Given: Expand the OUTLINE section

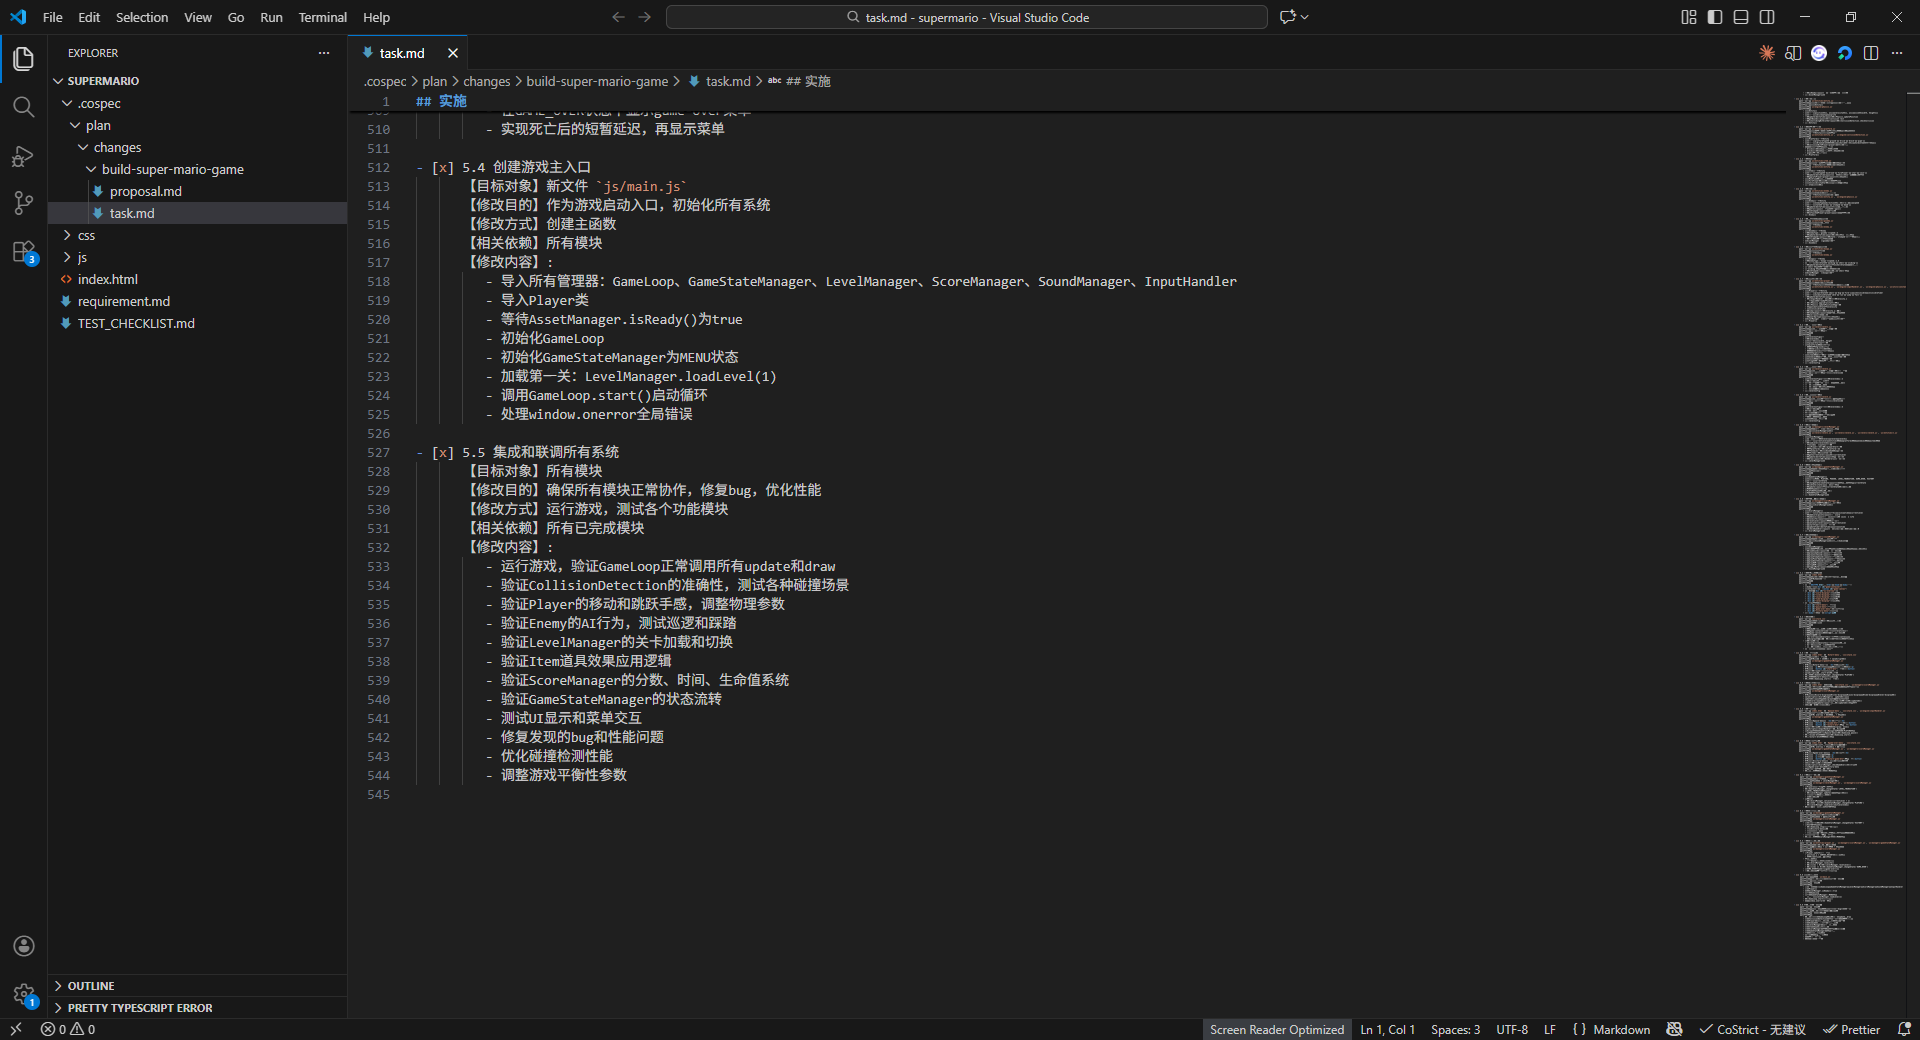Looking at the screenshot, I should (x=91, y=986).
